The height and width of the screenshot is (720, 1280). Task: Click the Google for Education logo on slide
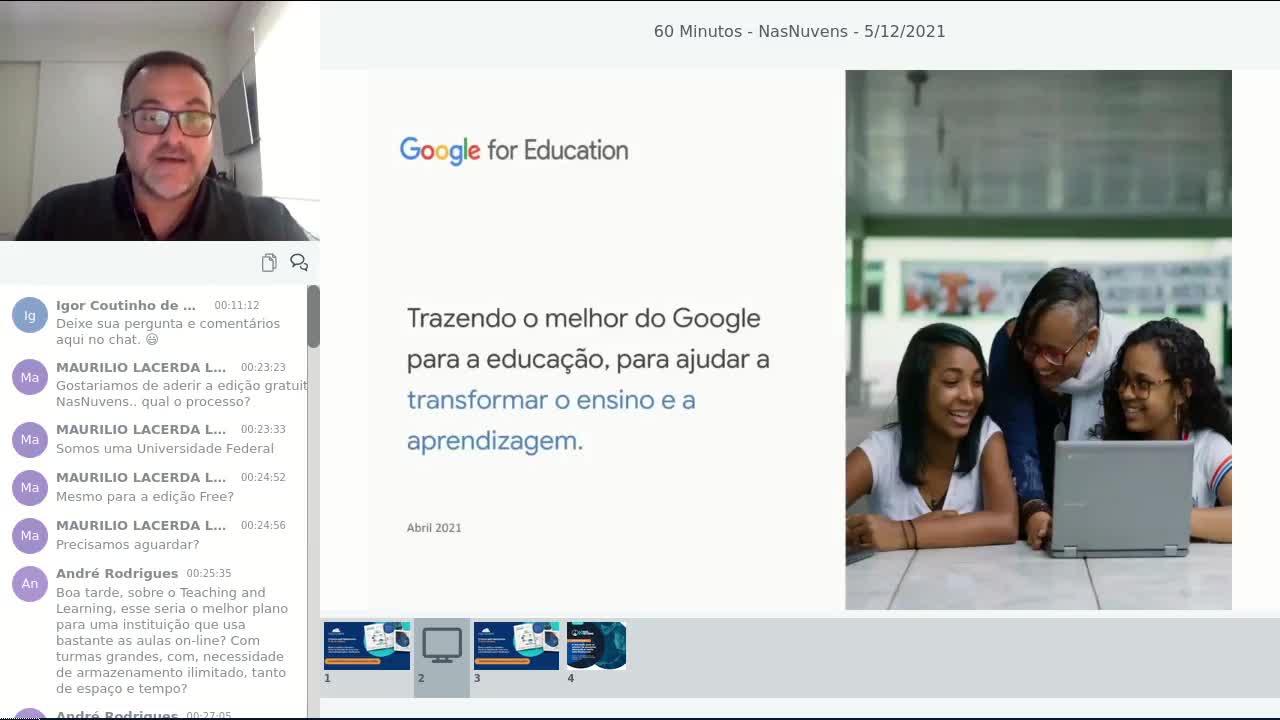point(514,150)
